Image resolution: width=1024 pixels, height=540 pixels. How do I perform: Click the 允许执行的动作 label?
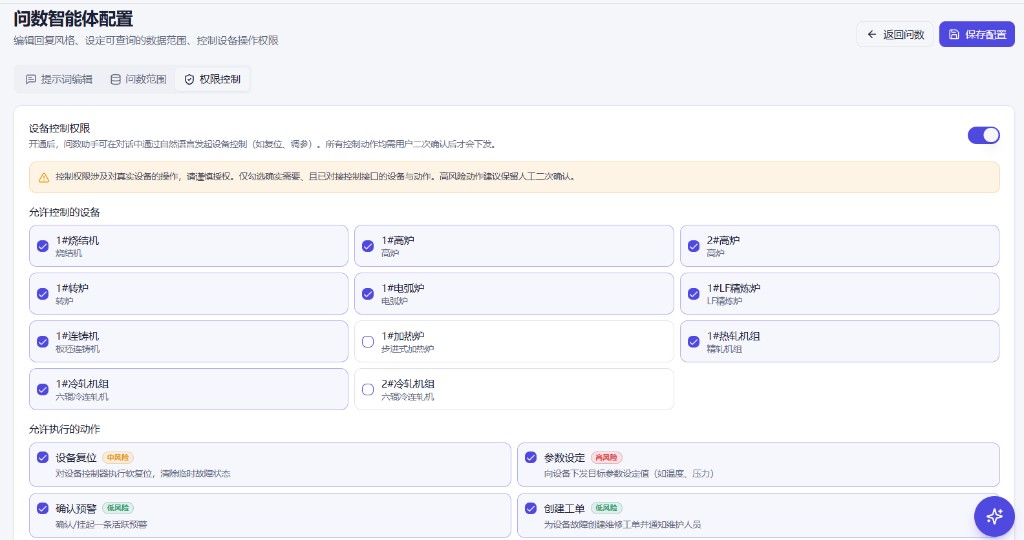pos(65,429)
